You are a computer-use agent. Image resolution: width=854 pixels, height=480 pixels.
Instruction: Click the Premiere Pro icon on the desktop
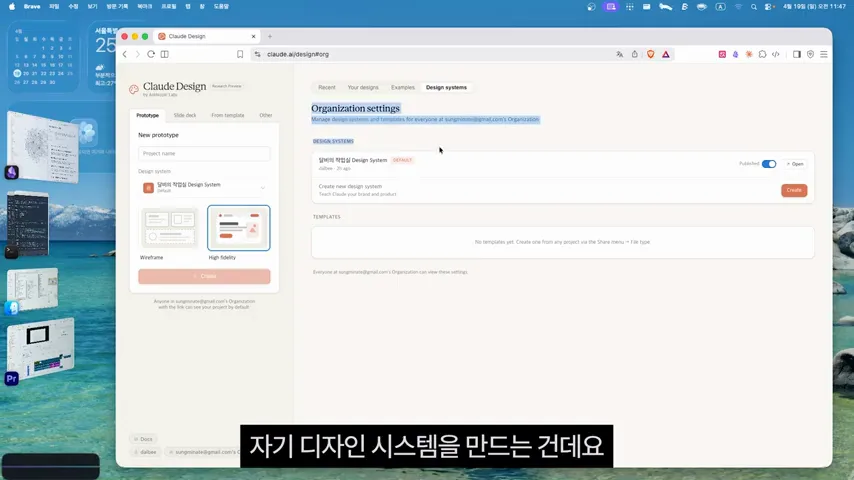[x=11, y=379]
